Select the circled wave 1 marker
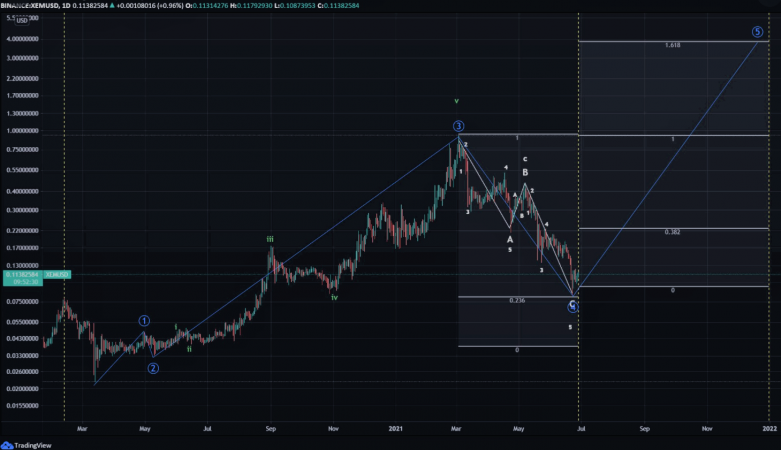The height and width of the screenshot is (450, 781). point(144,321)
